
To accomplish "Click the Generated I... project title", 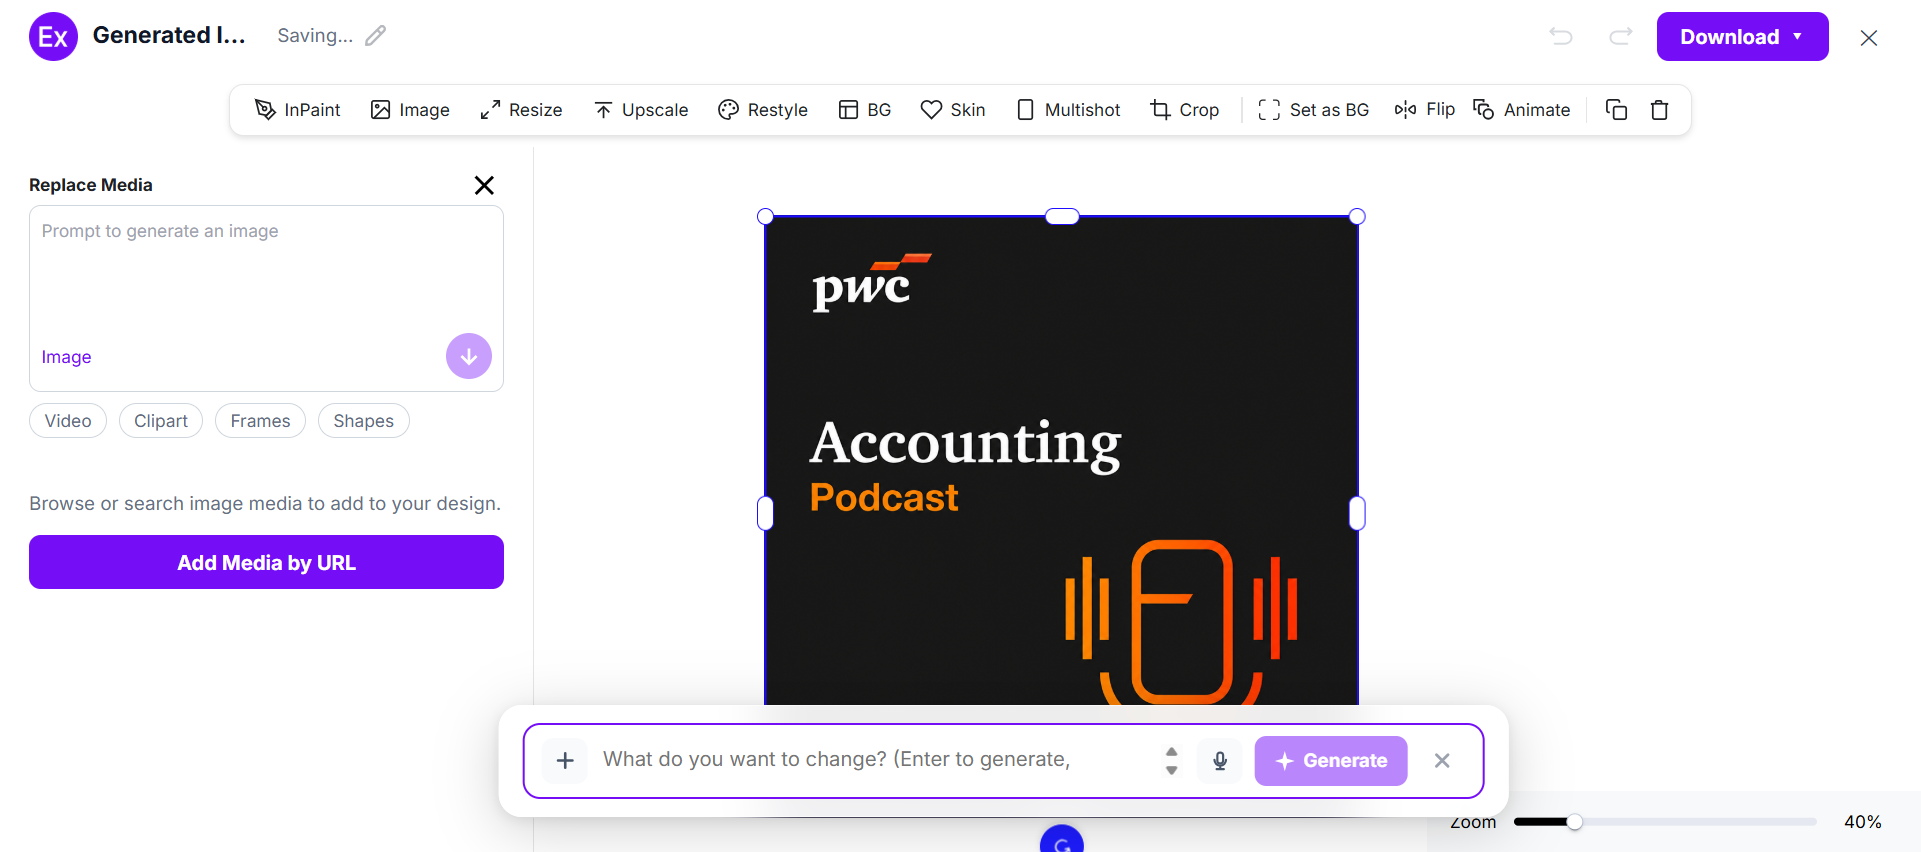I will pos(169,35).
